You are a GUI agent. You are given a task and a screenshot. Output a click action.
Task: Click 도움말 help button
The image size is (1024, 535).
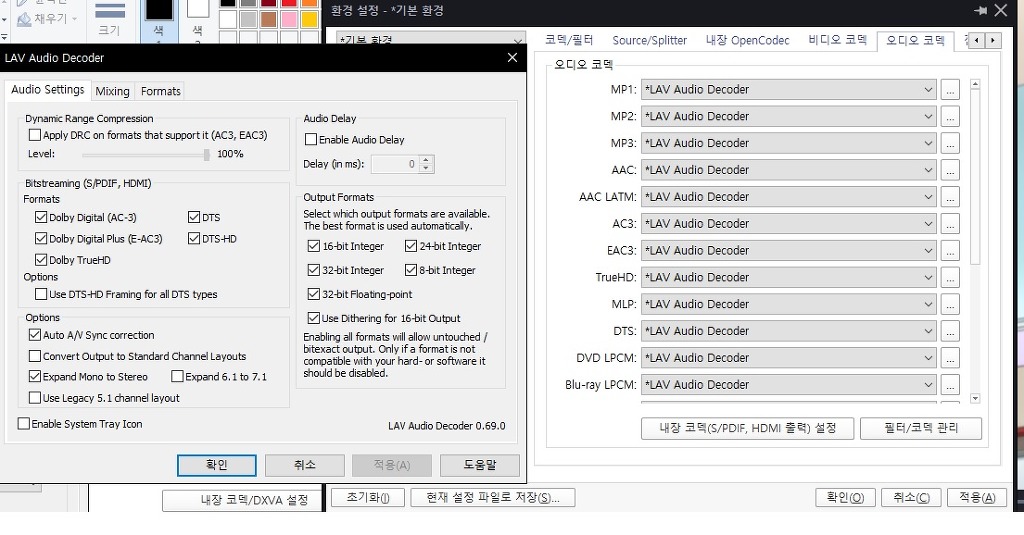tap(480, 465)
